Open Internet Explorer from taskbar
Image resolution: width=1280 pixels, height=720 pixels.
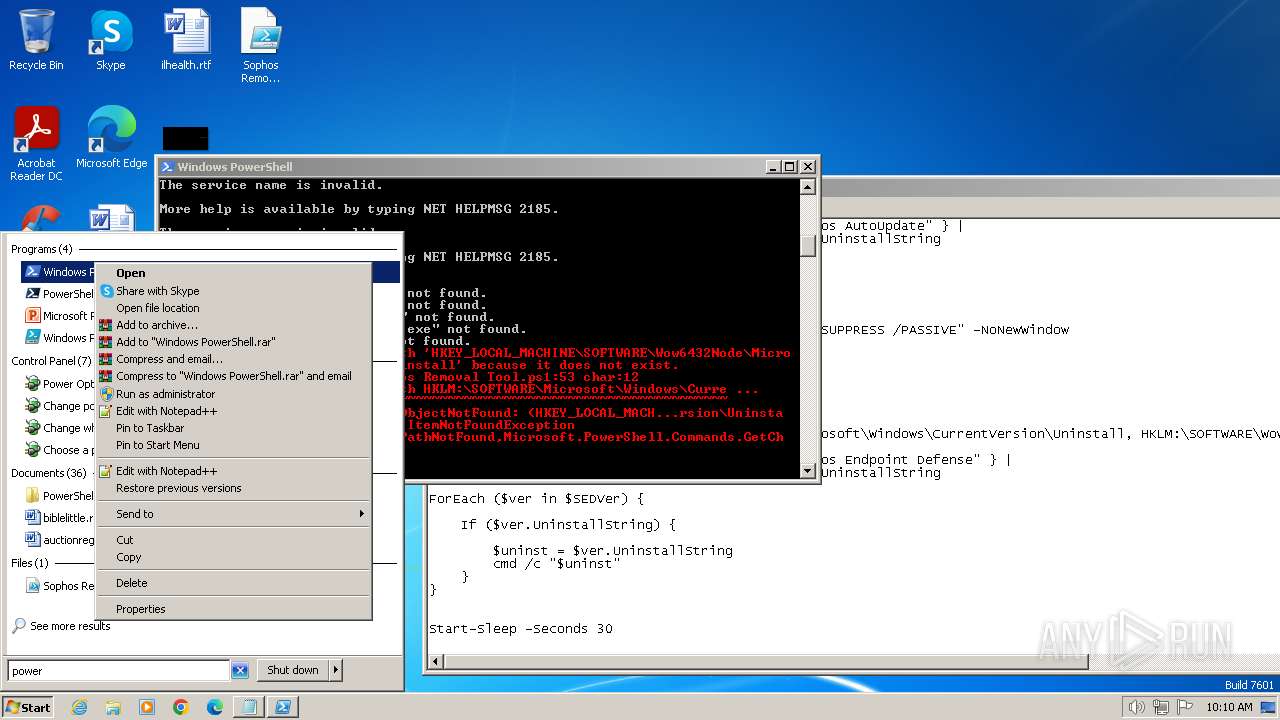[x=79, y=707]
